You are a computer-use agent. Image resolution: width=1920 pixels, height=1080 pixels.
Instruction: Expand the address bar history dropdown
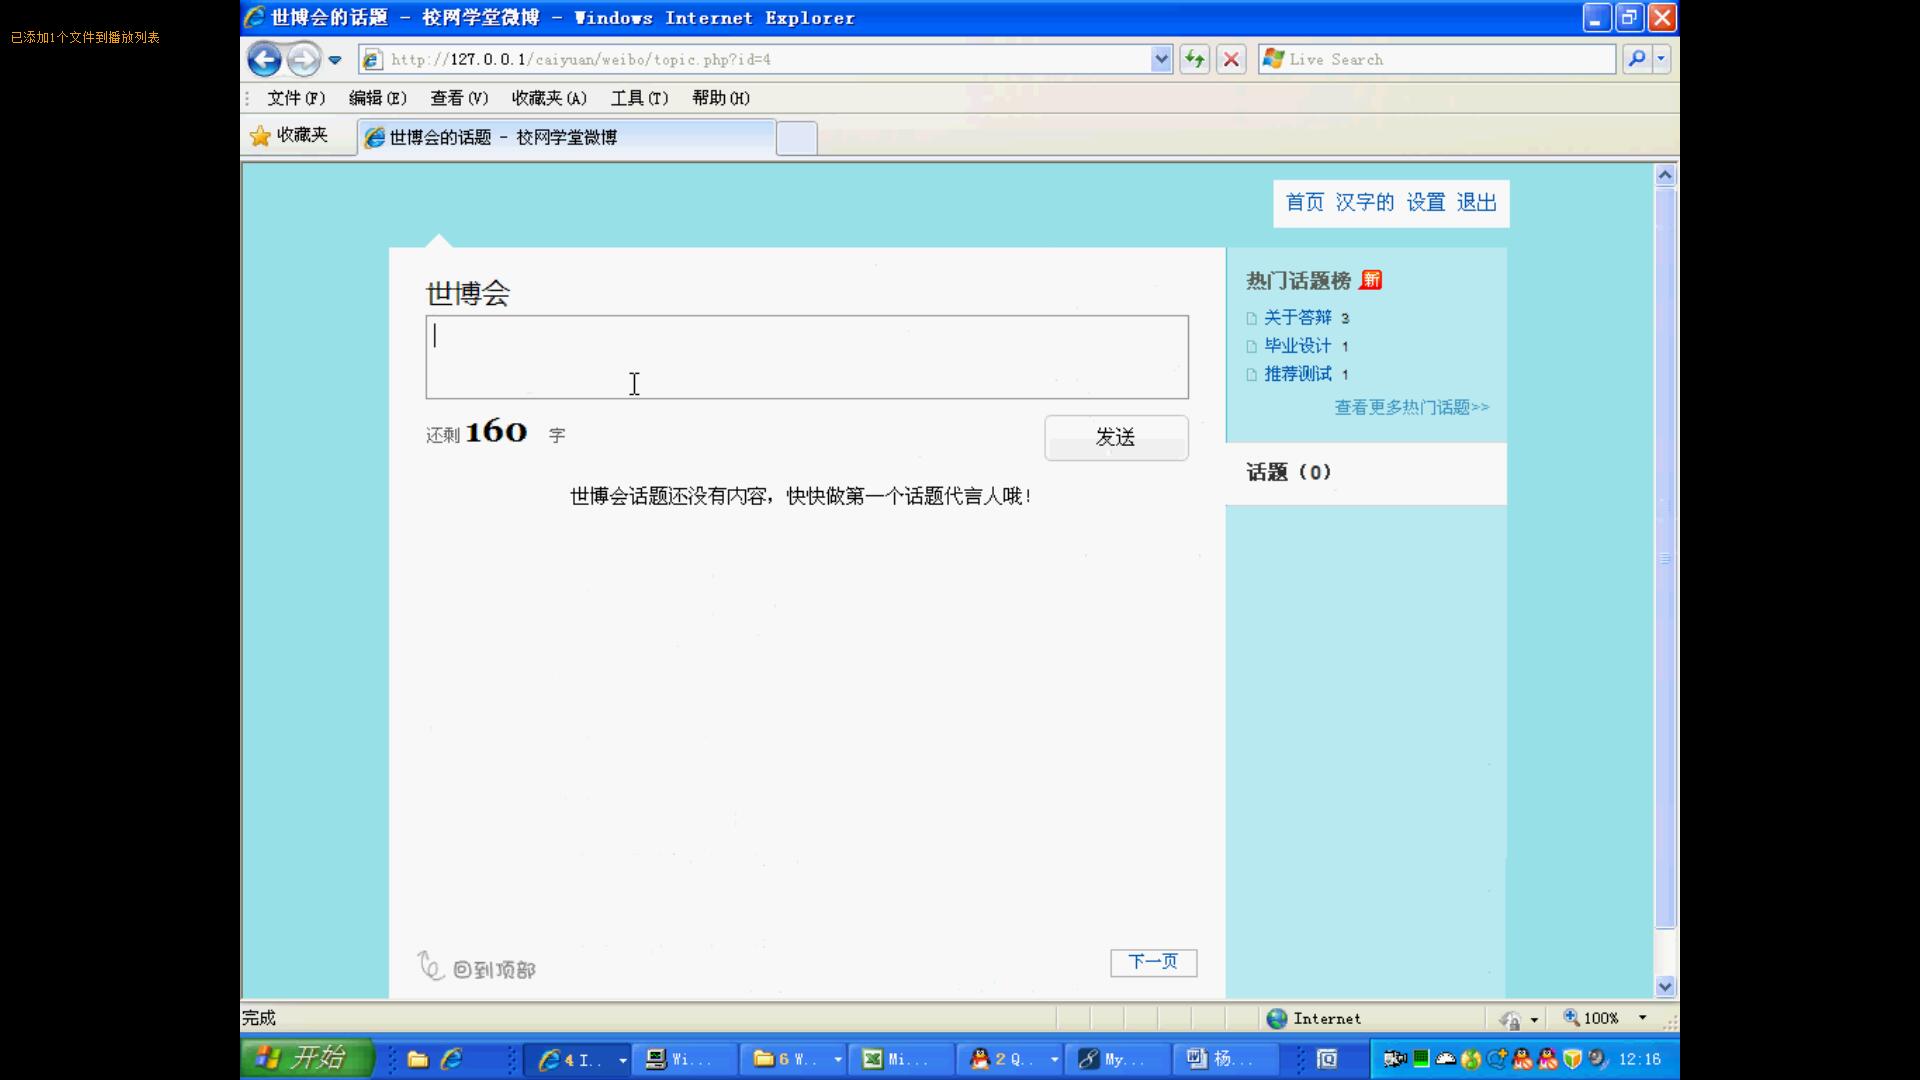1161,59
